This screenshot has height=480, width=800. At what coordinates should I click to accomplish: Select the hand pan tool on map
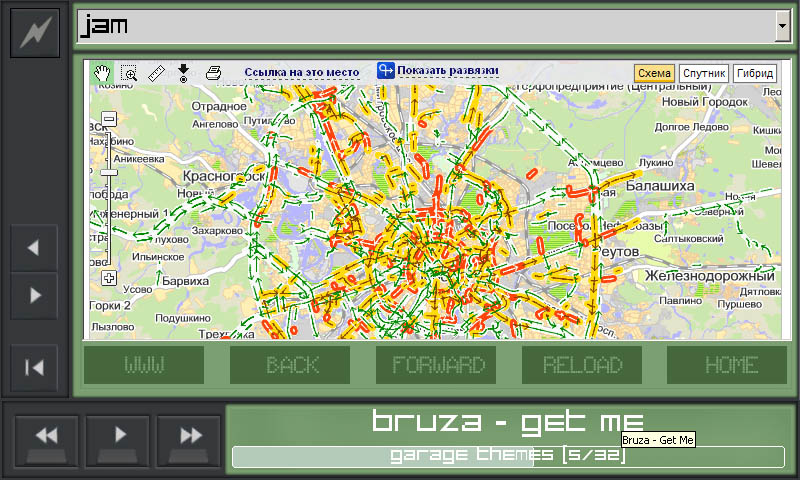pos(101,72)
